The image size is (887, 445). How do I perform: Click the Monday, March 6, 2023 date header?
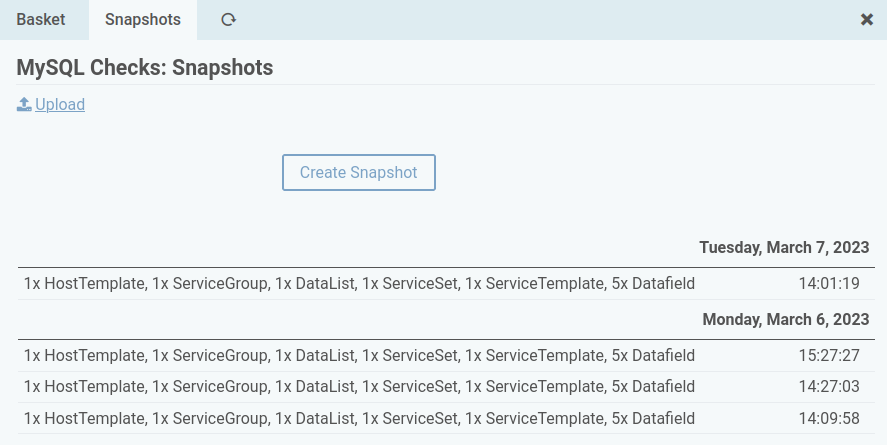pyautogui.click(x=786, y=319)
